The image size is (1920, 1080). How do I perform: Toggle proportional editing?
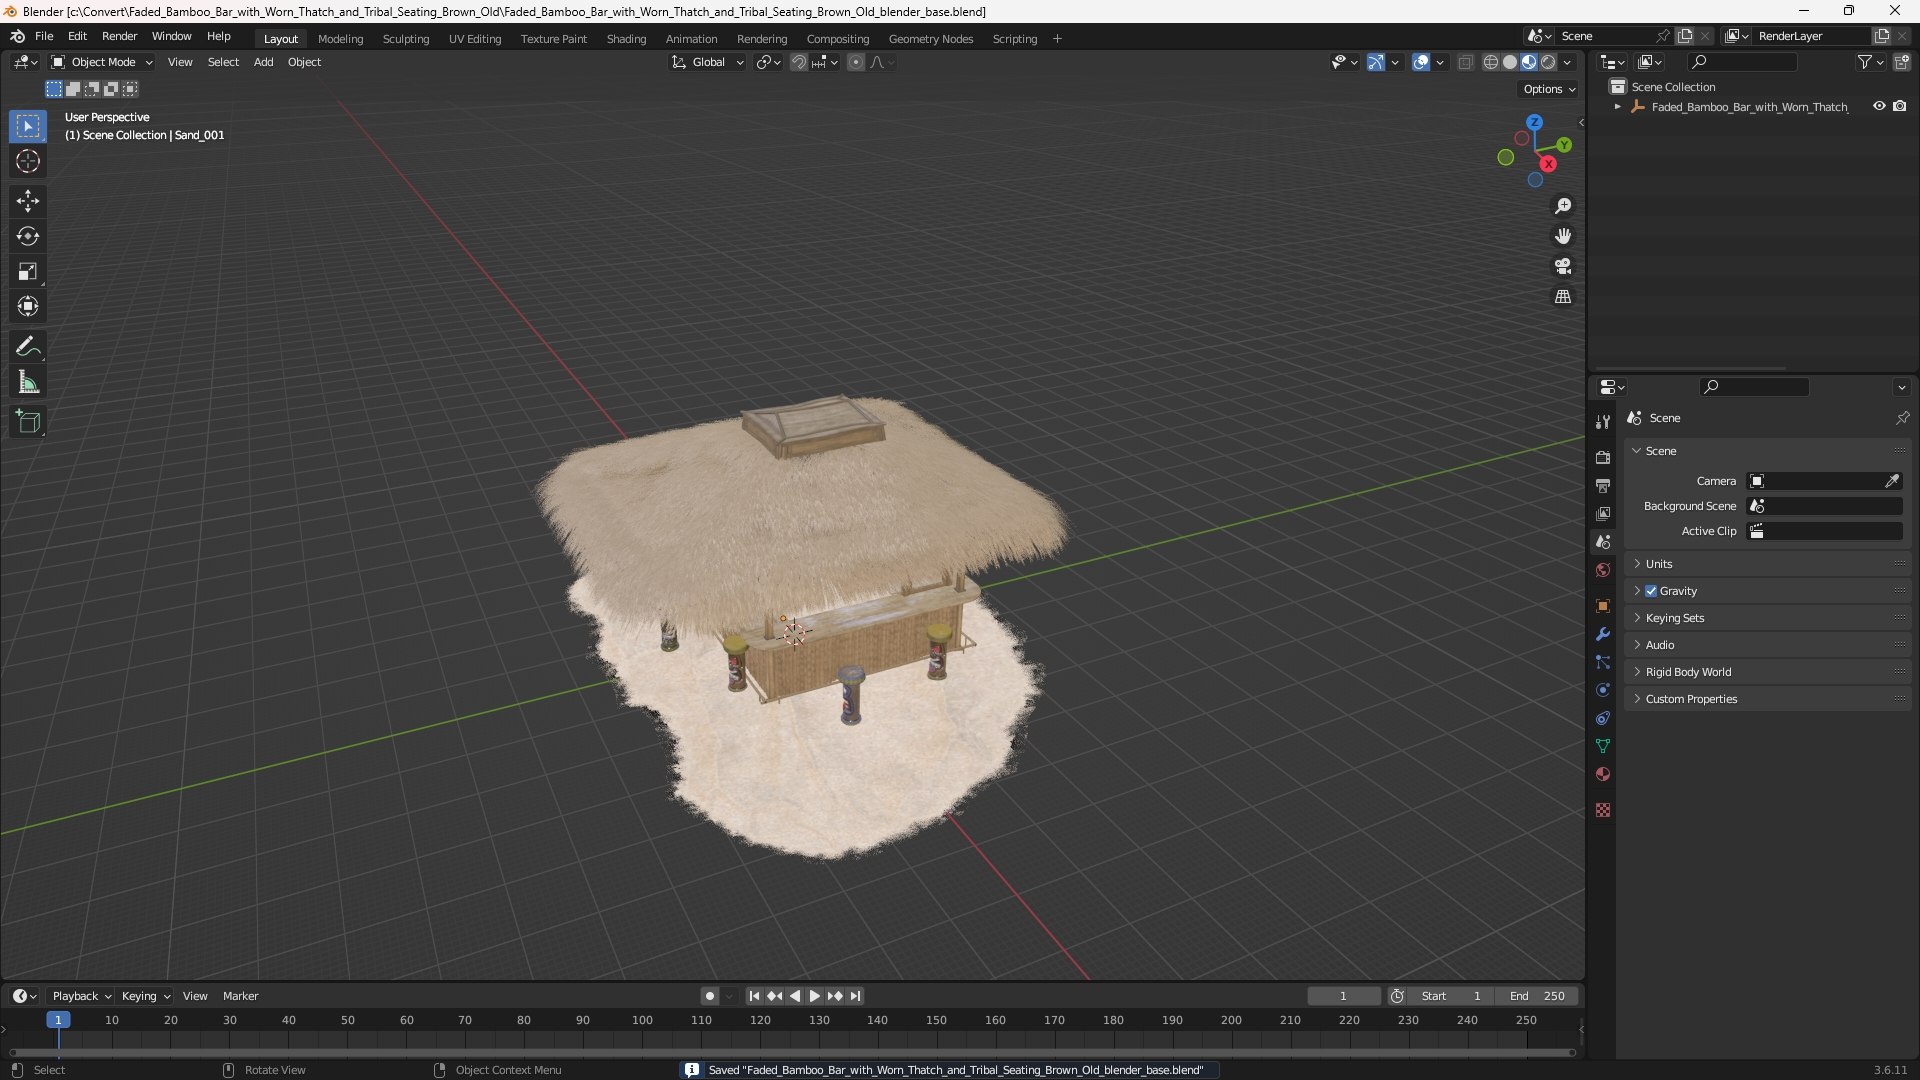pos(855,62)
